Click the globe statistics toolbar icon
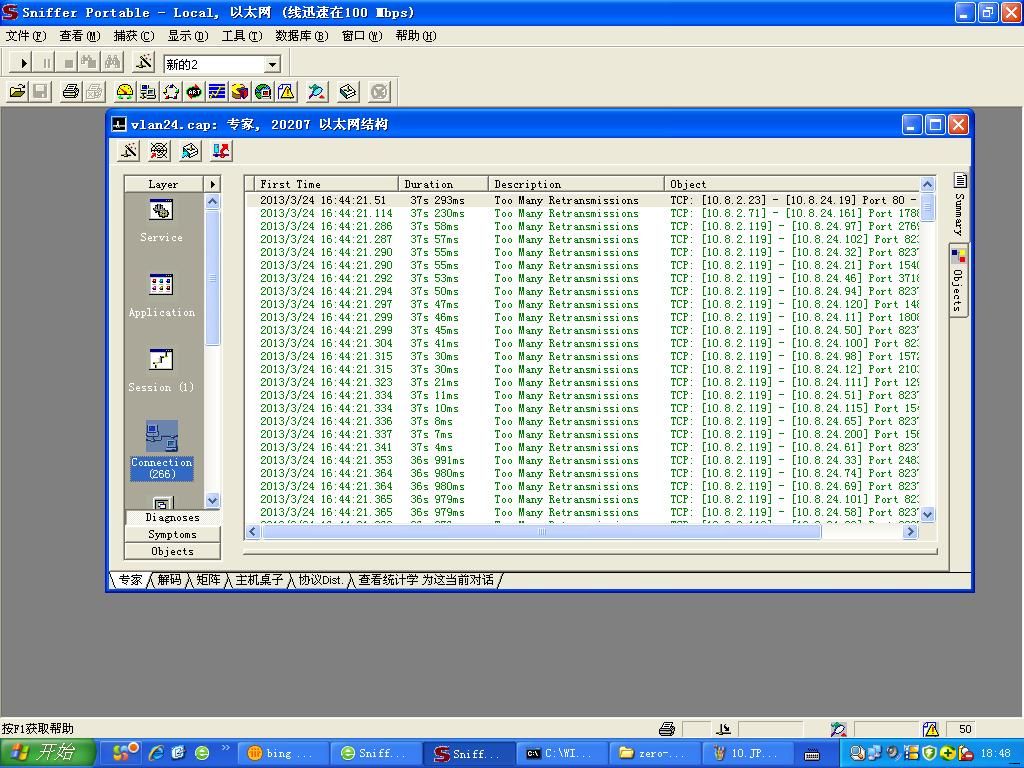Image resolution: width=1024 pixels, height=768 pixels. pos(264,91)
